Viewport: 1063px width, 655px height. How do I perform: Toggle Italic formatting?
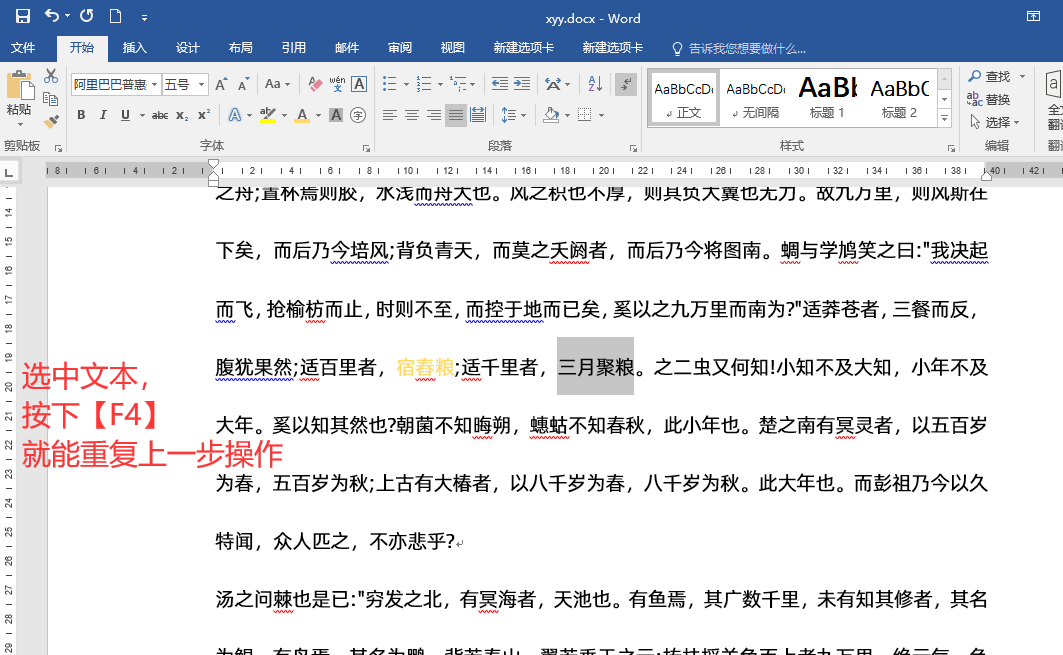coord(103,115)
